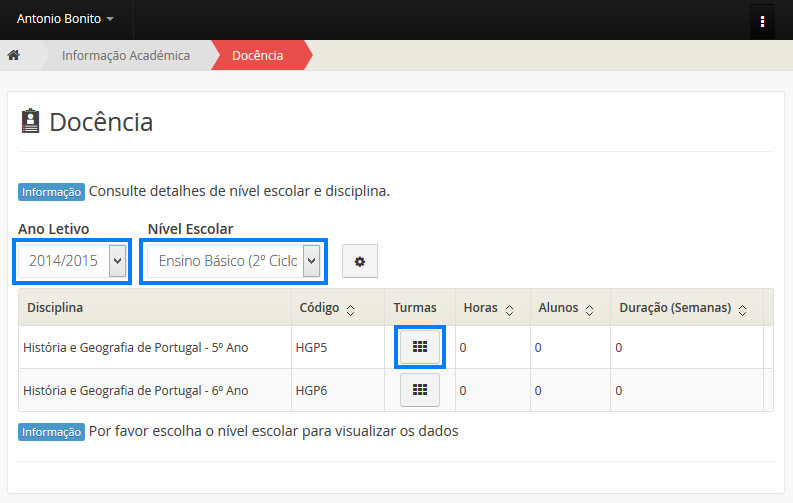Click the Alunos count for HGP5
The width and height of the screenshot is (793, 503).
pyautogui.click(x=538, y=348)
